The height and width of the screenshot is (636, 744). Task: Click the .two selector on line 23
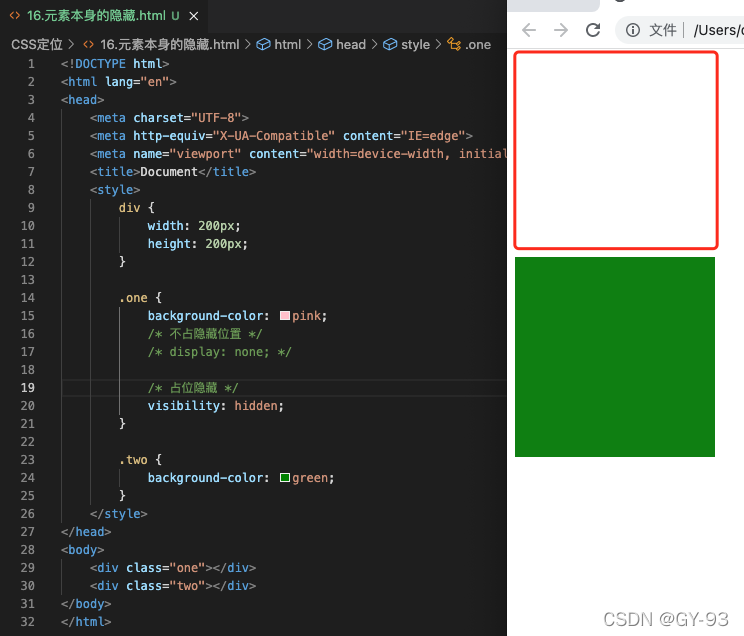[x=133, y=459]
